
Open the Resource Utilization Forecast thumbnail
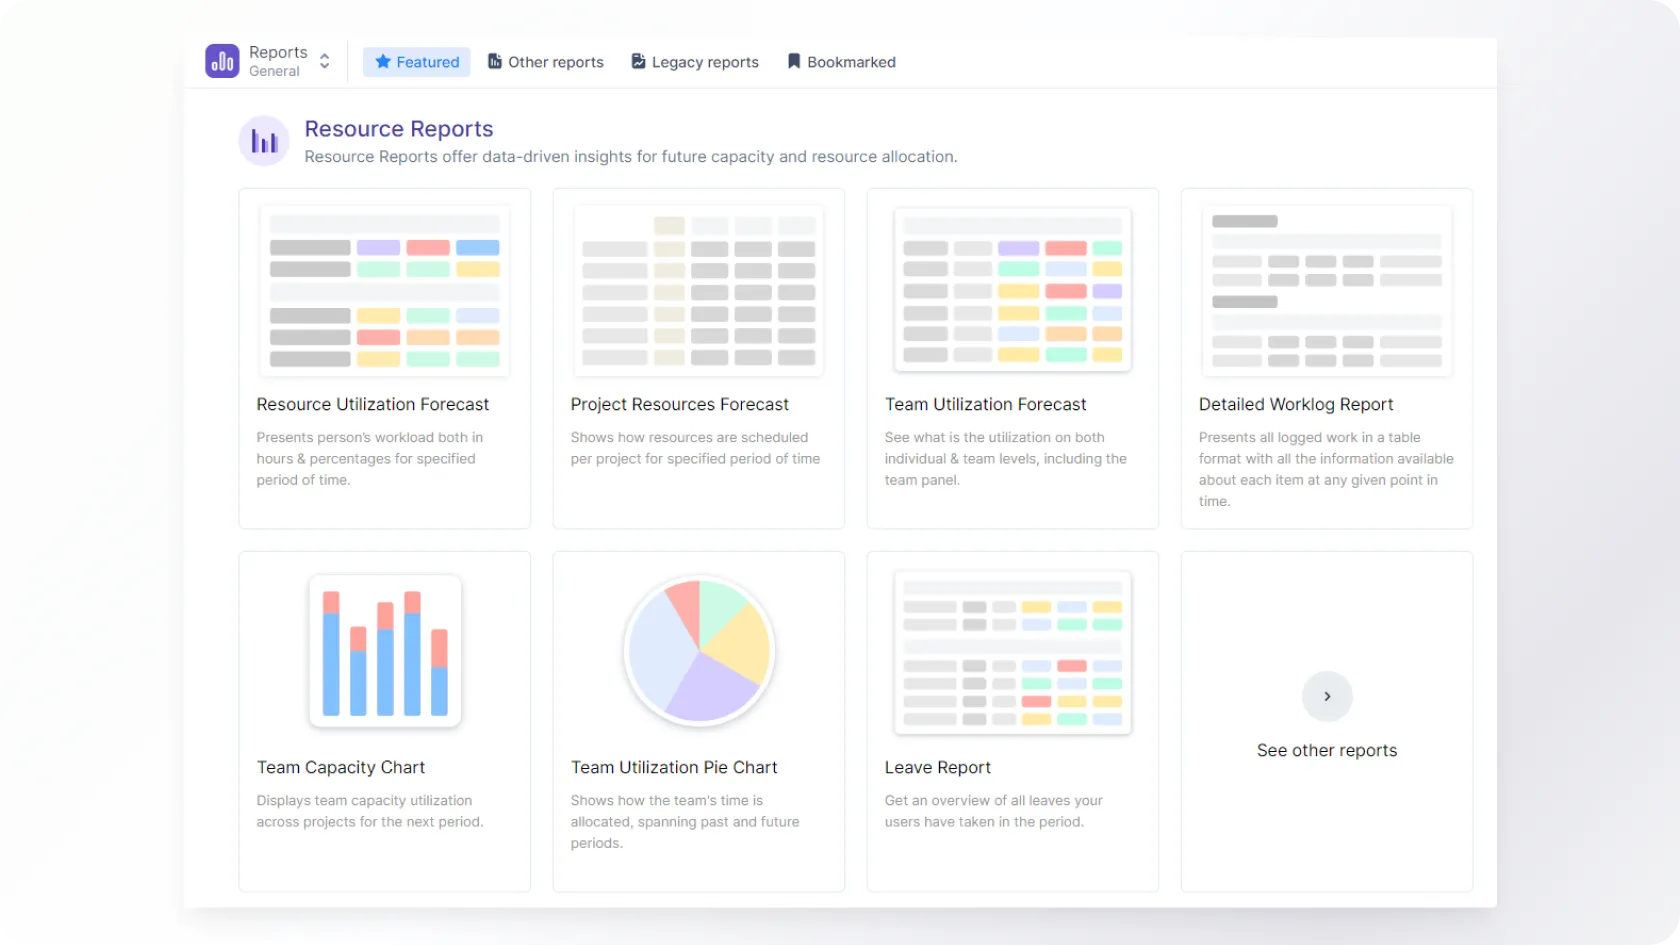385,291
